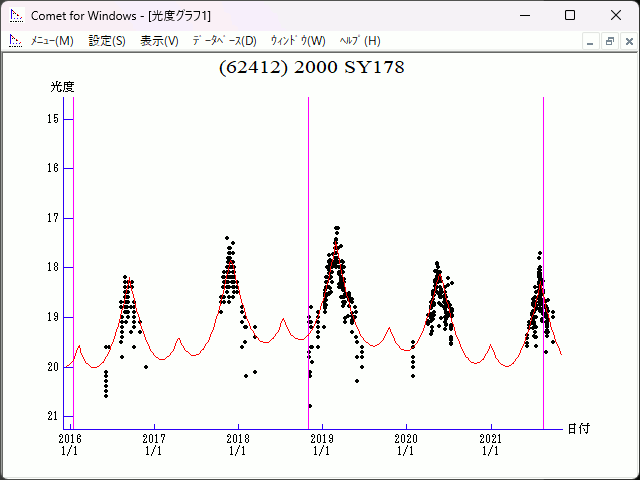Close the Comet for Windows application

(x=616, y=16)
